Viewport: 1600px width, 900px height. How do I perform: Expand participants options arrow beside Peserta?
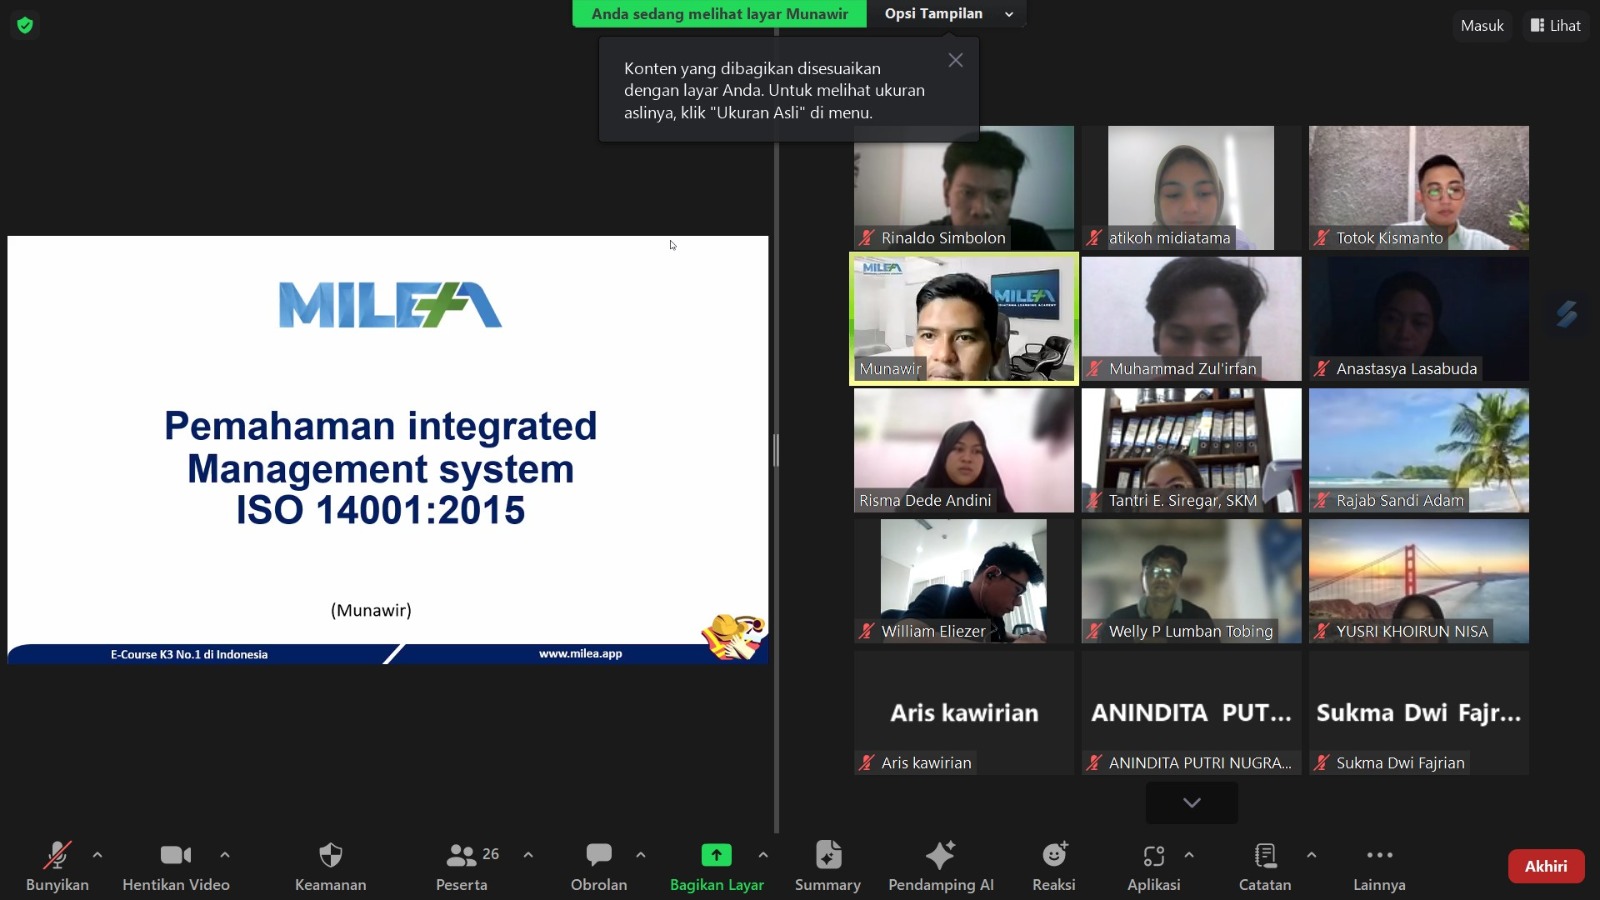[528, 855]
